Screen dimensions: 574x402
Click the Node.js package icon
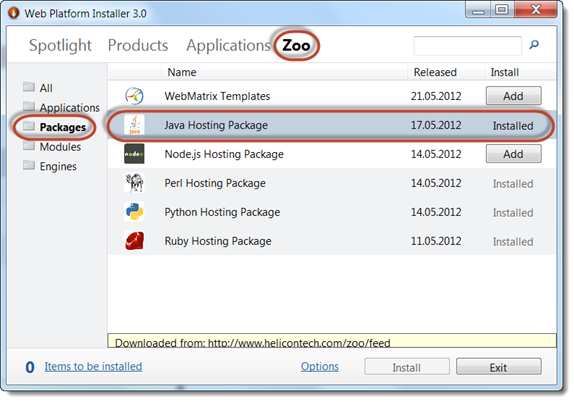(134, 154)
